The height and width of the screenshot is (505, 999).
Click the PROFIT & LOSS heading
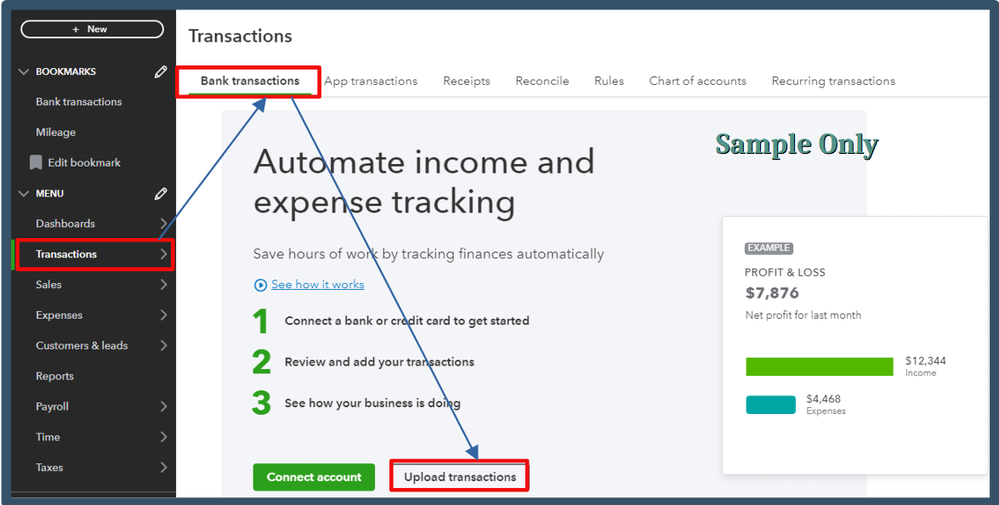[785, 273]
